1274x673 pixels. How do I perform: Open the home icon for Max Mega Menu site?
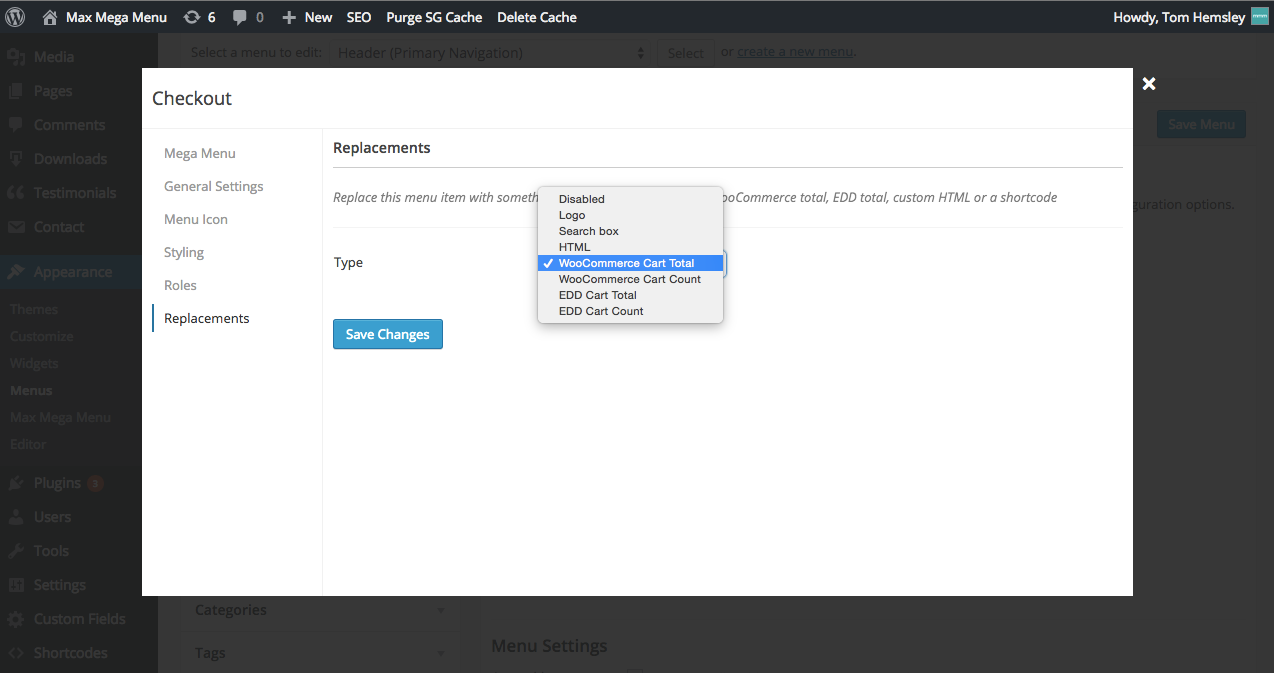(50, 17)
